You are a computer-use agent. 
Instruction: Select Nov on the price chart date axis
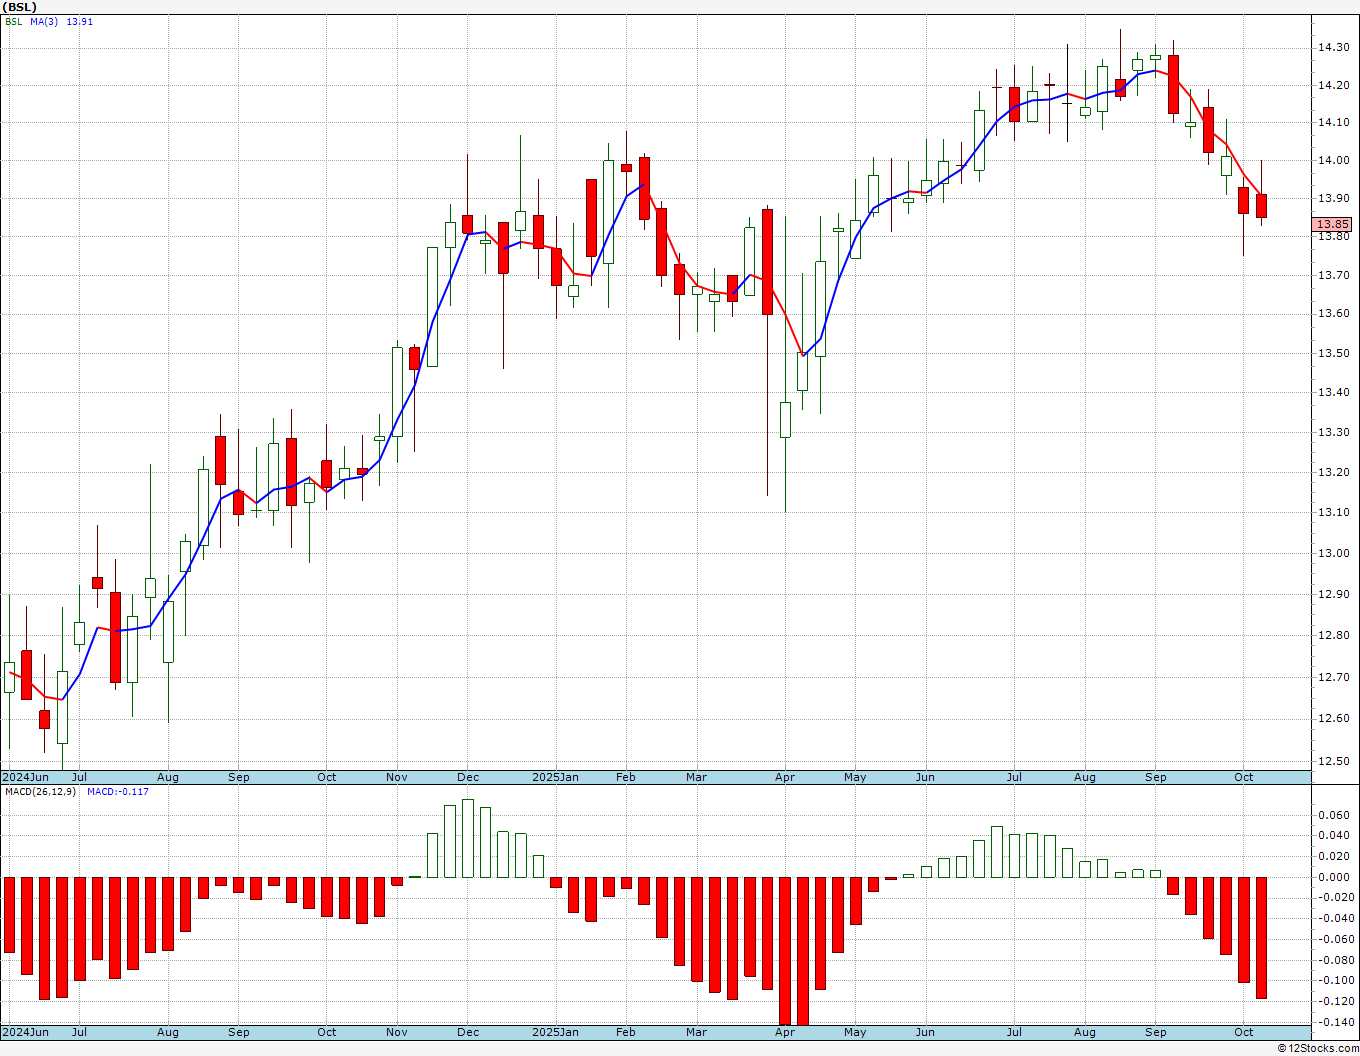[x=397, y=777]
